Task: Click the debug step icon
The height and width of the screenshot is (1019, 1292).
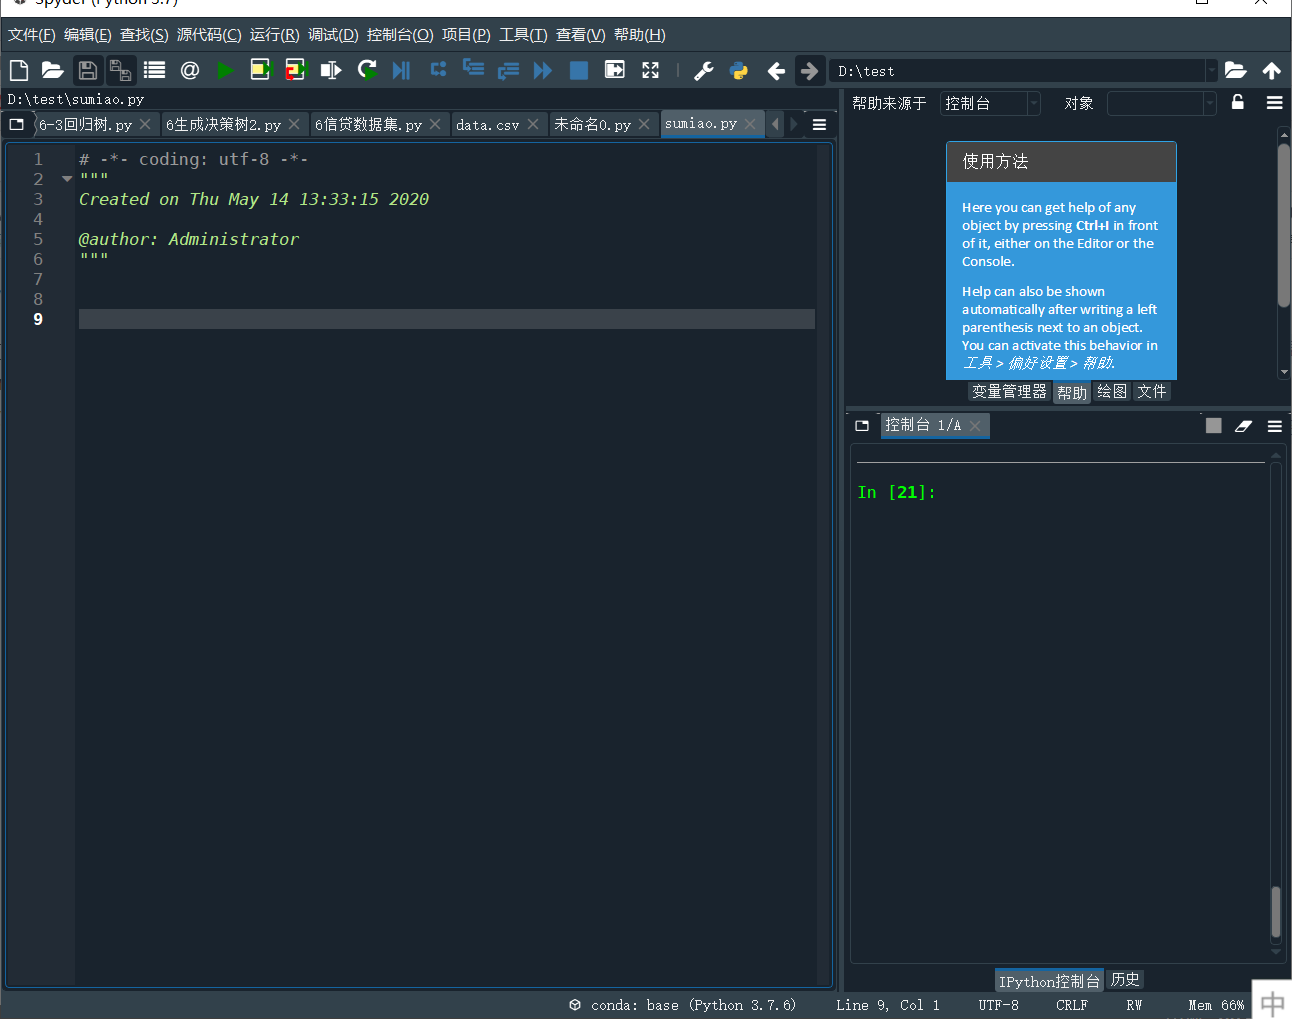Action: 438,70
